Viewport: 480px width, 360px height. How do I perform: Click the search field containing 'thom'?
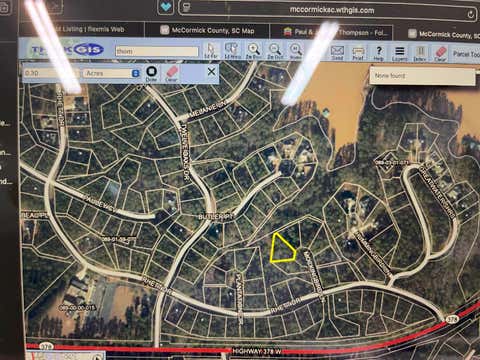click(x=157, y=51)
